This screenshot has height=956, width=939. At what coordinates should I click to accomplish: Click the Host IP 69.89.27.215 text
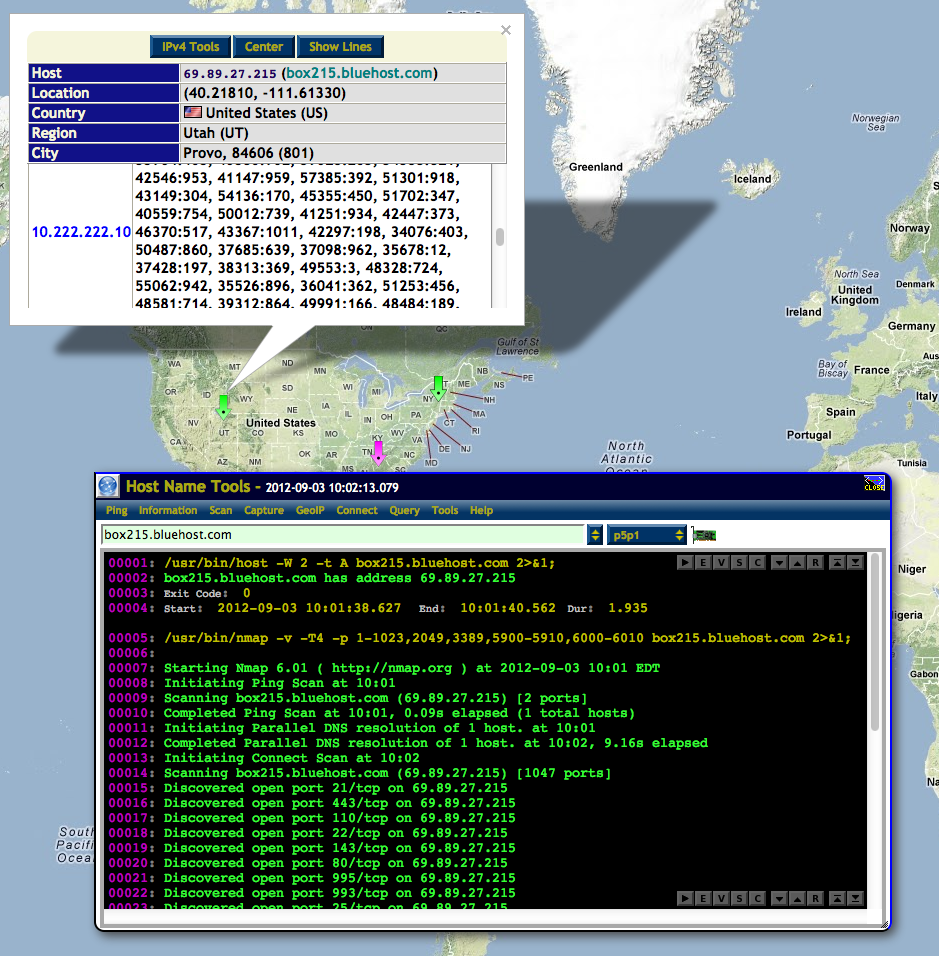click(230, 74)
